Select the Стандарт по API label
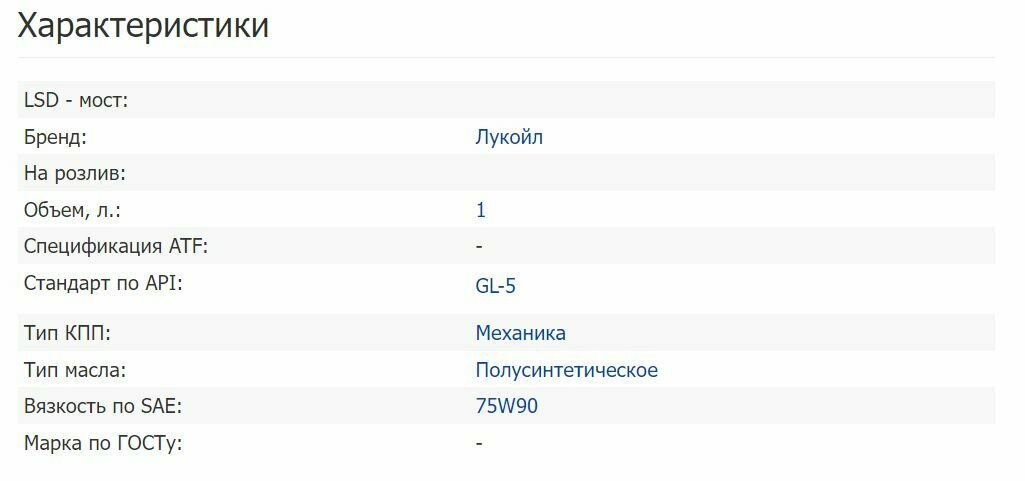1025x481 pixels. tap(103, 284)
